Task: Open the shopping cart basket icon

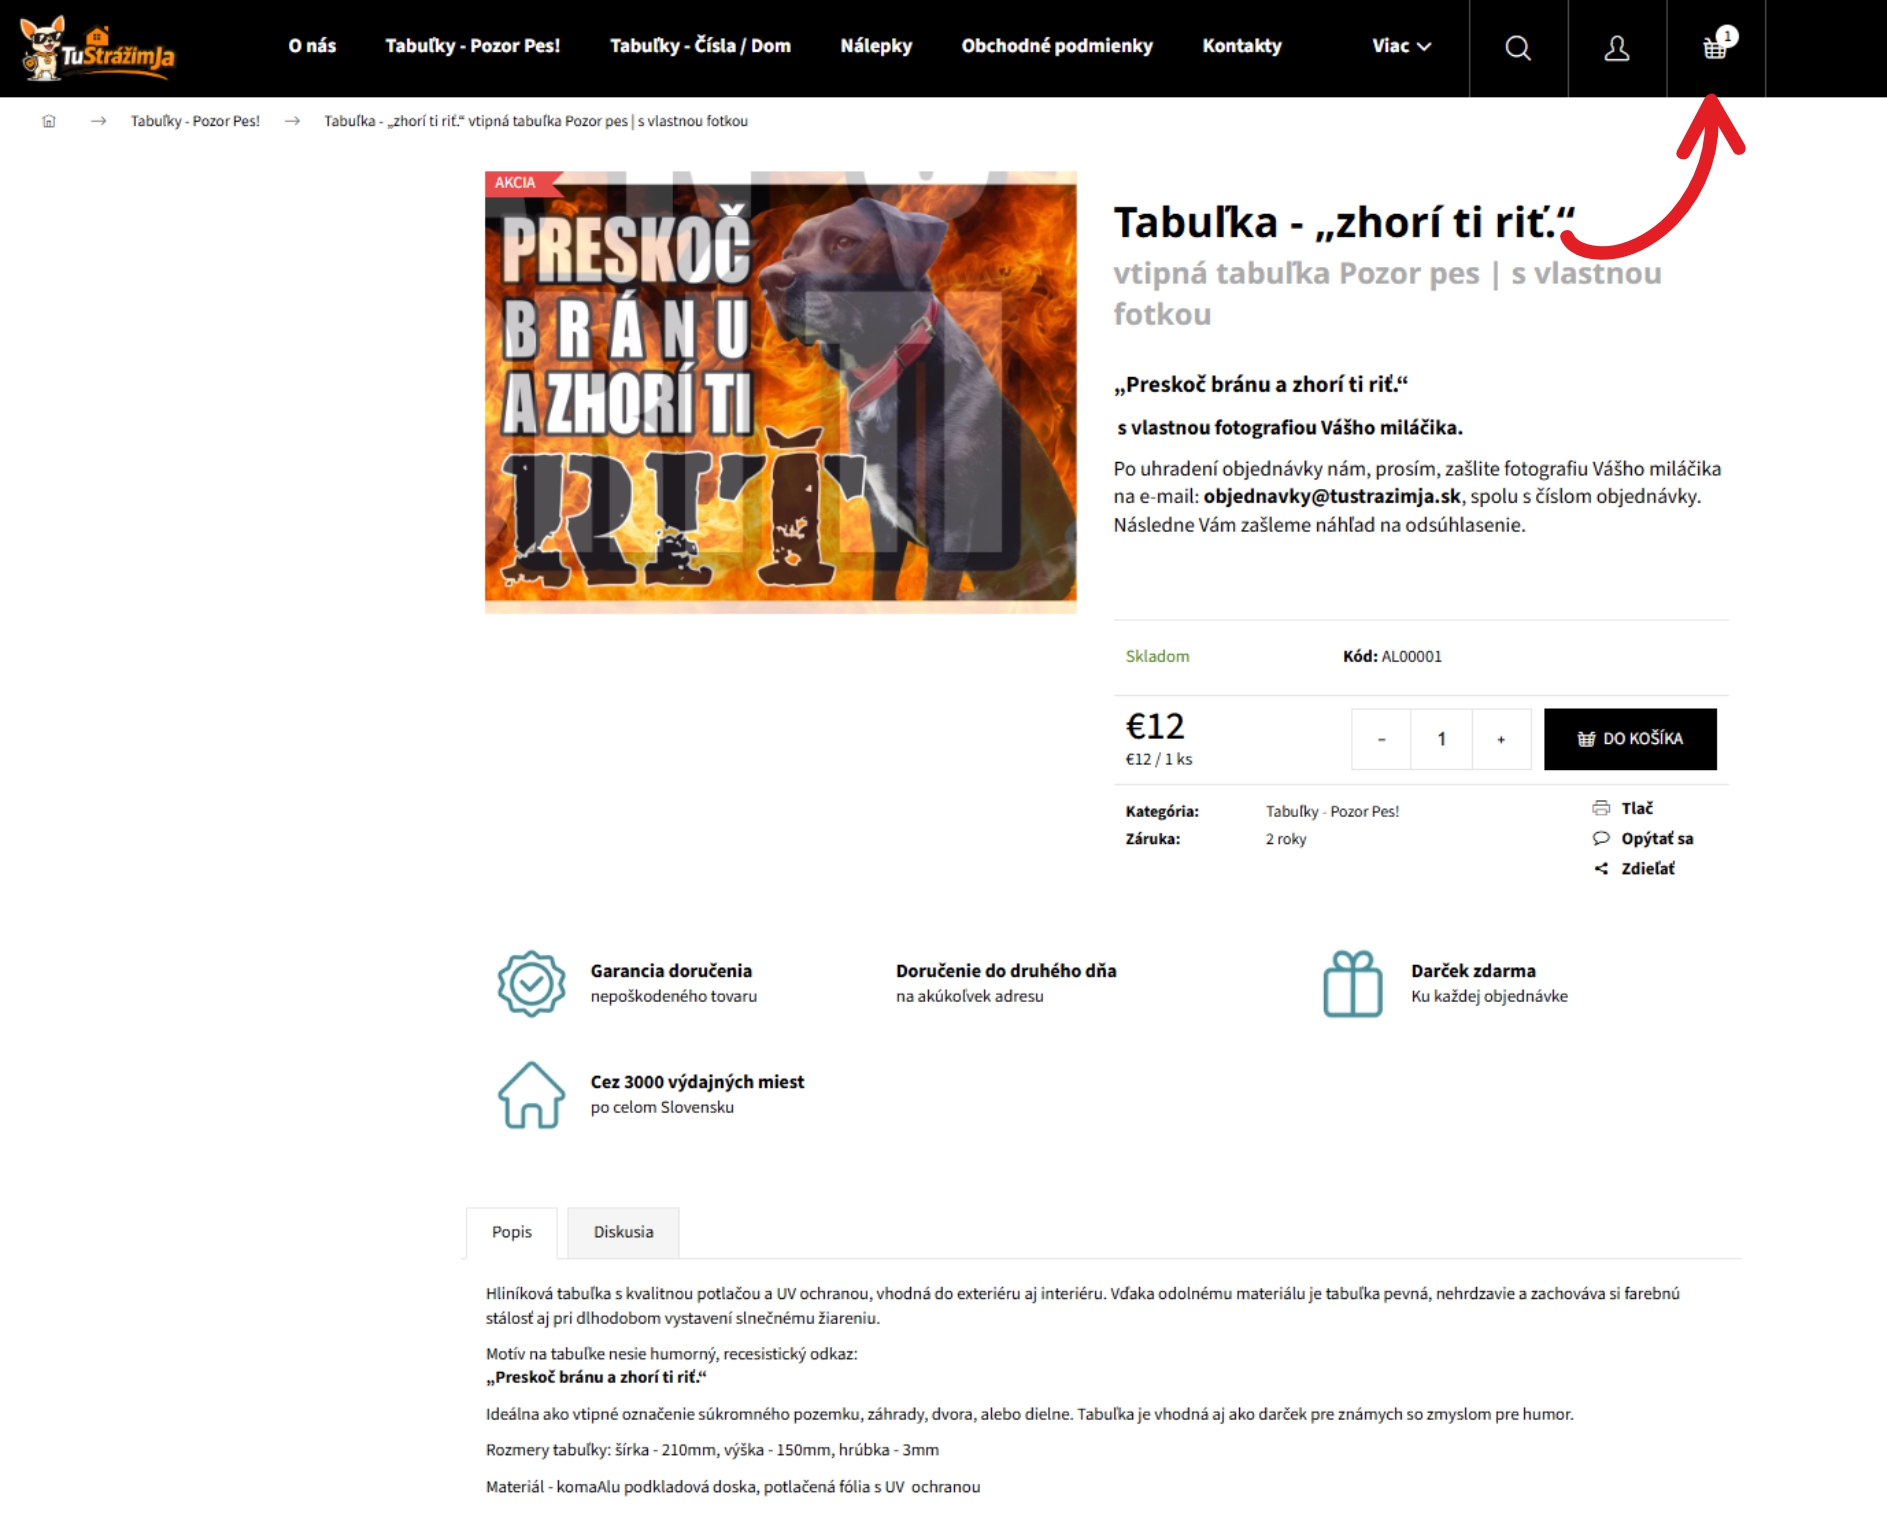Action: [1716, 46]
